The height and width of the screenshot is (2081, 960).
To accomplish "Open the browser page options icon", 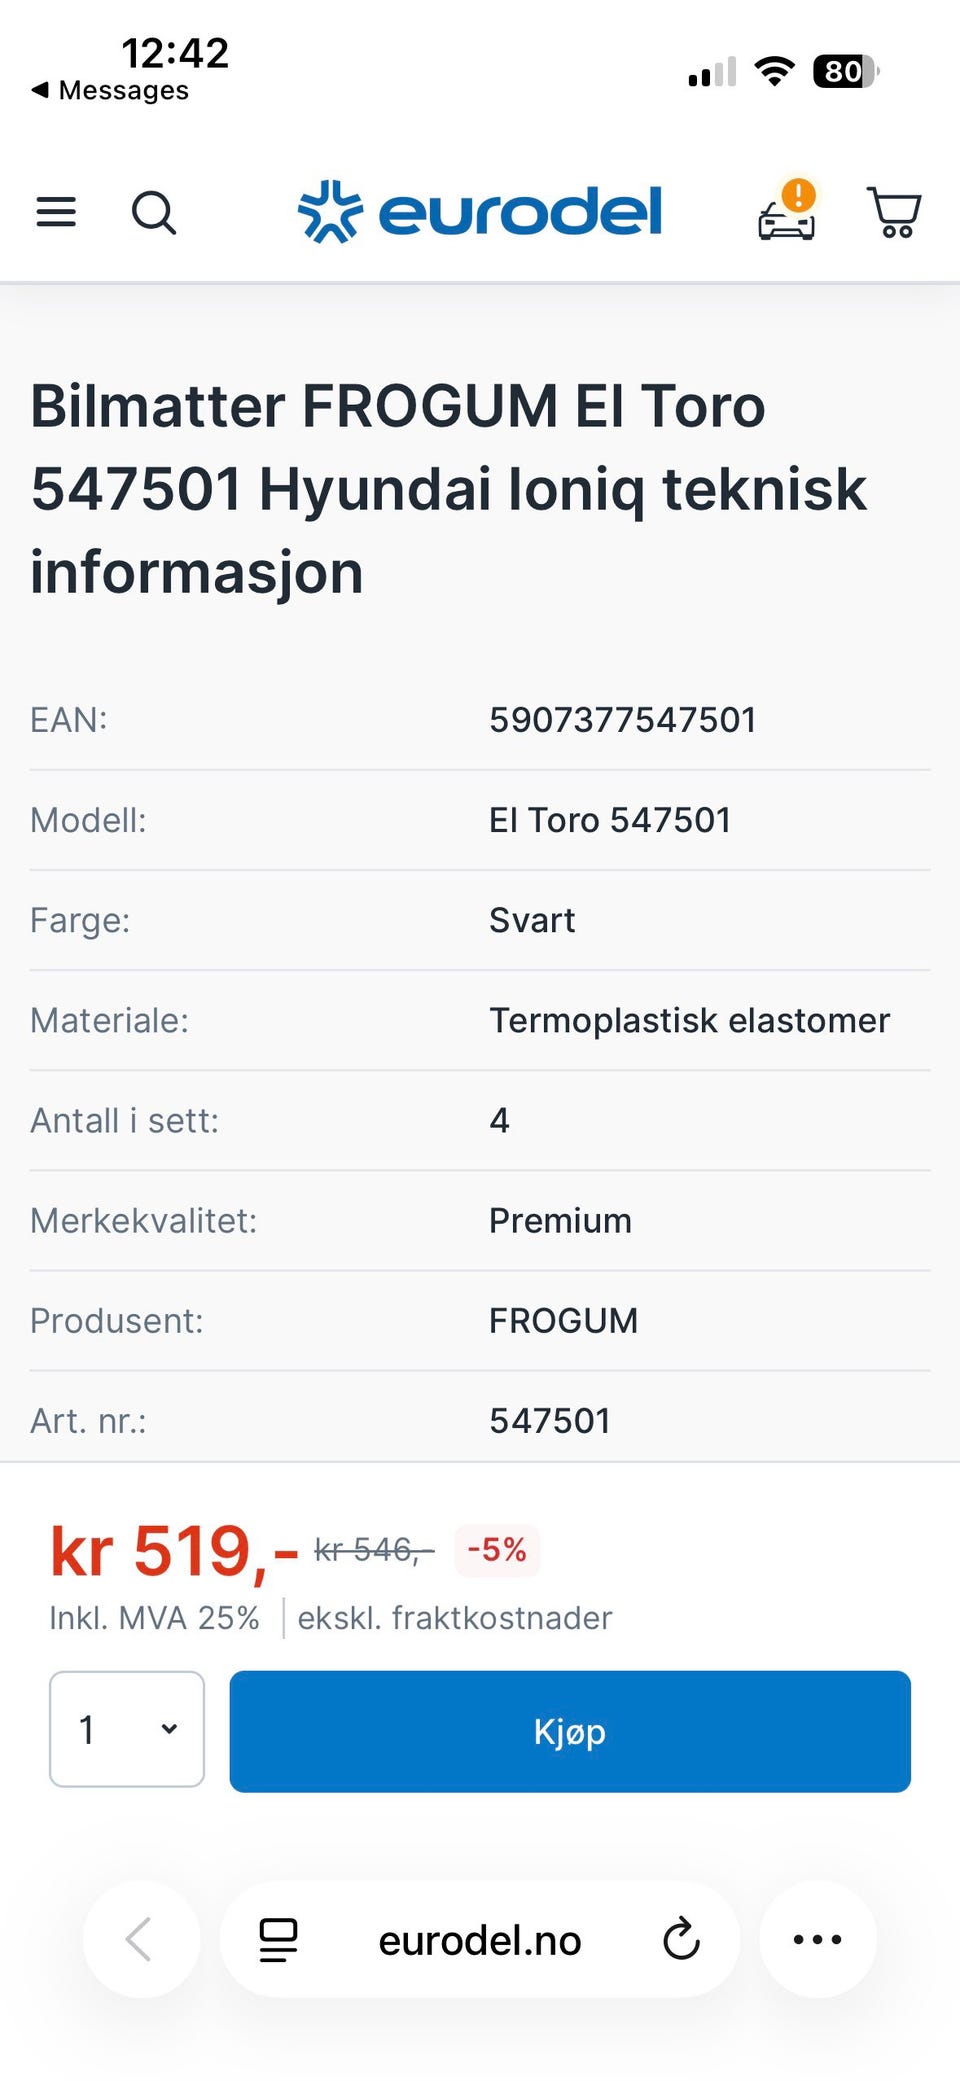I will [278, 1940].
